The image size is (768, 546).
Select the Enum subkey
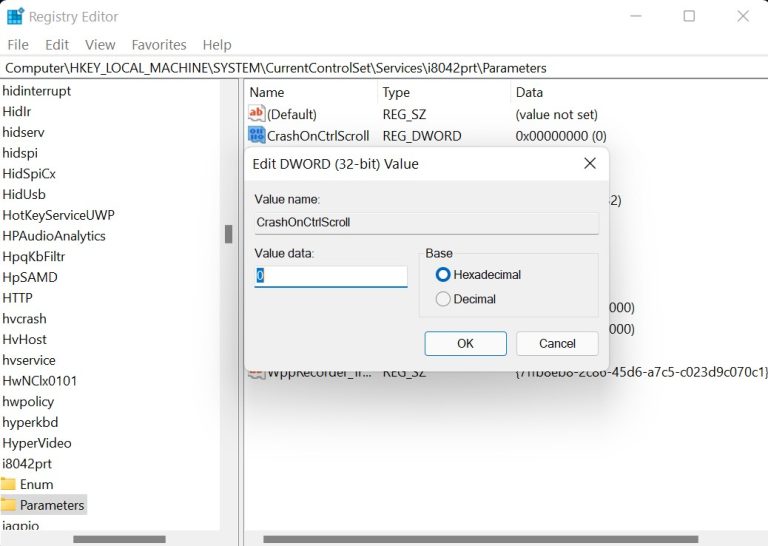tap(36, 484)
